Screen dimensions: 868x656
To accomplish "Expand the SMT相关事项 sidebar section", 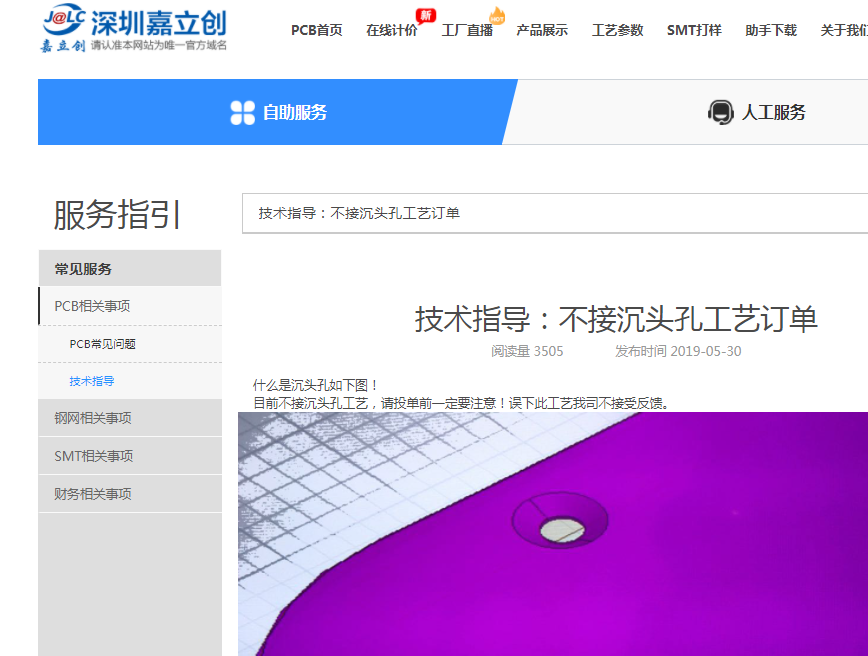I will tap(93, 456).
